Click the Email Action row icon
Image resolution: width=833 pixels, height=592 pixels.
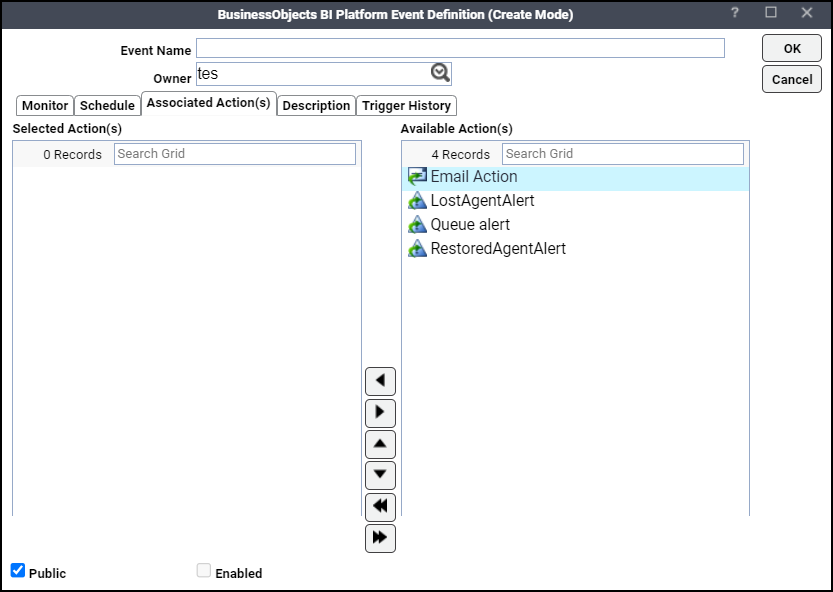pos(417,176)
